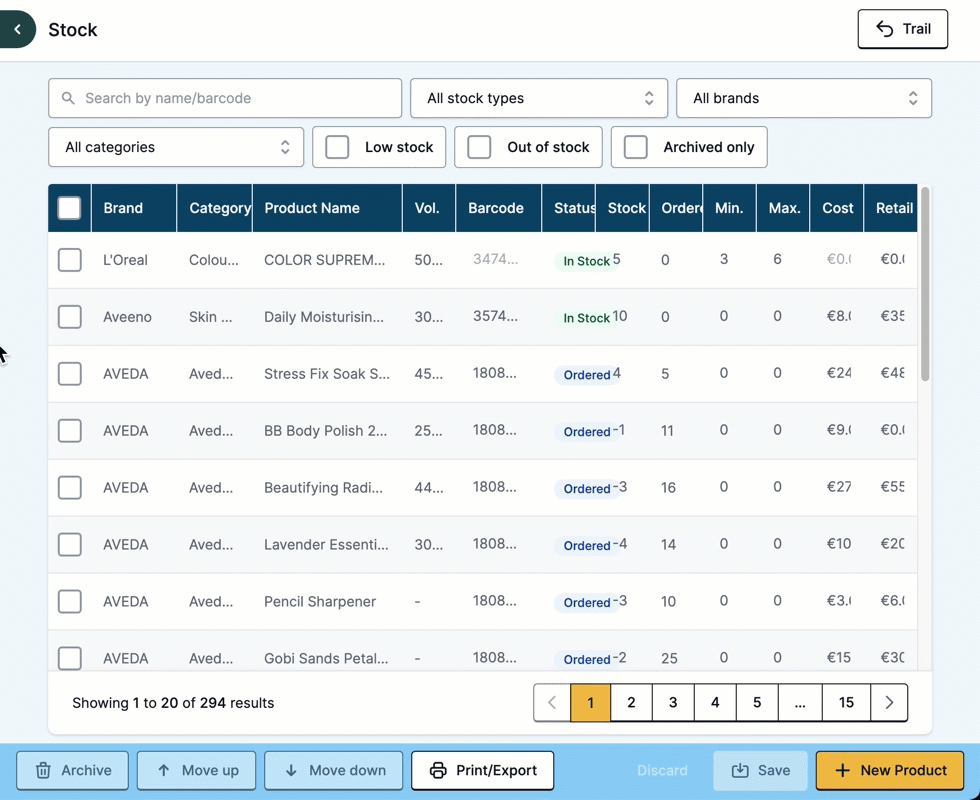The height and width of the screenshot is (800, 980).
Task: Check the Pencil Sharpener row checkbox
Action: click(x=69, y=601)
